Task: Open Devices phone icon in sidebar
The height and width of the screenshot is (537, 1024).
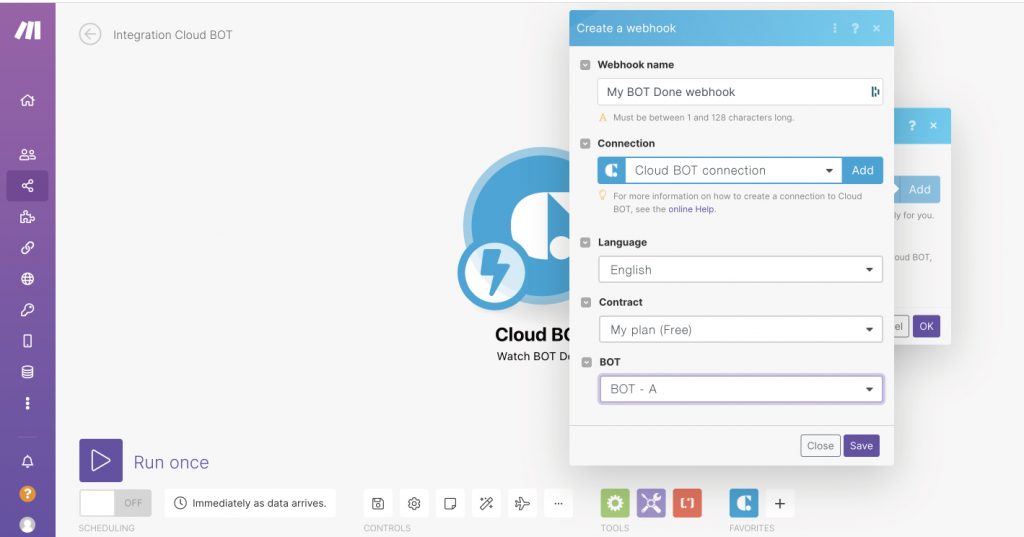Action: [27, 341]
